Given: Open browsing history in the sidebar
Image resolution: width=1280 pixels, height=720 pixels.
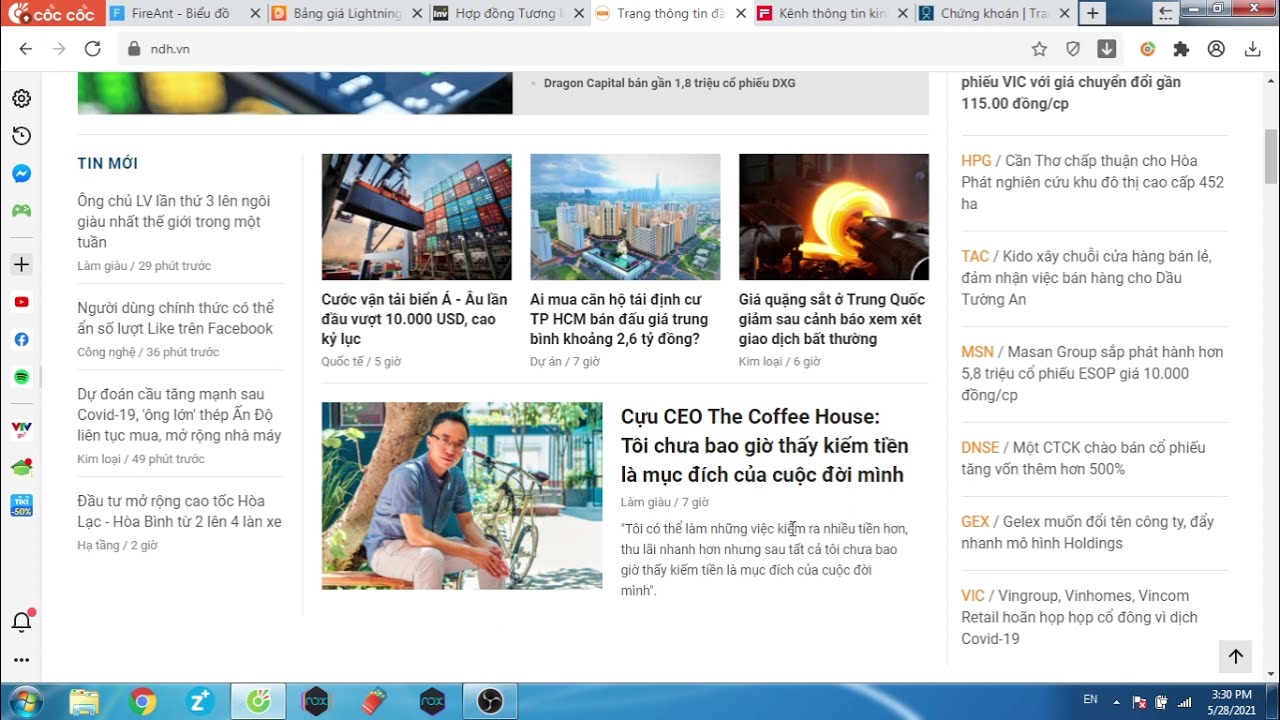Looking at the screenshot, I should pos(21,136).
